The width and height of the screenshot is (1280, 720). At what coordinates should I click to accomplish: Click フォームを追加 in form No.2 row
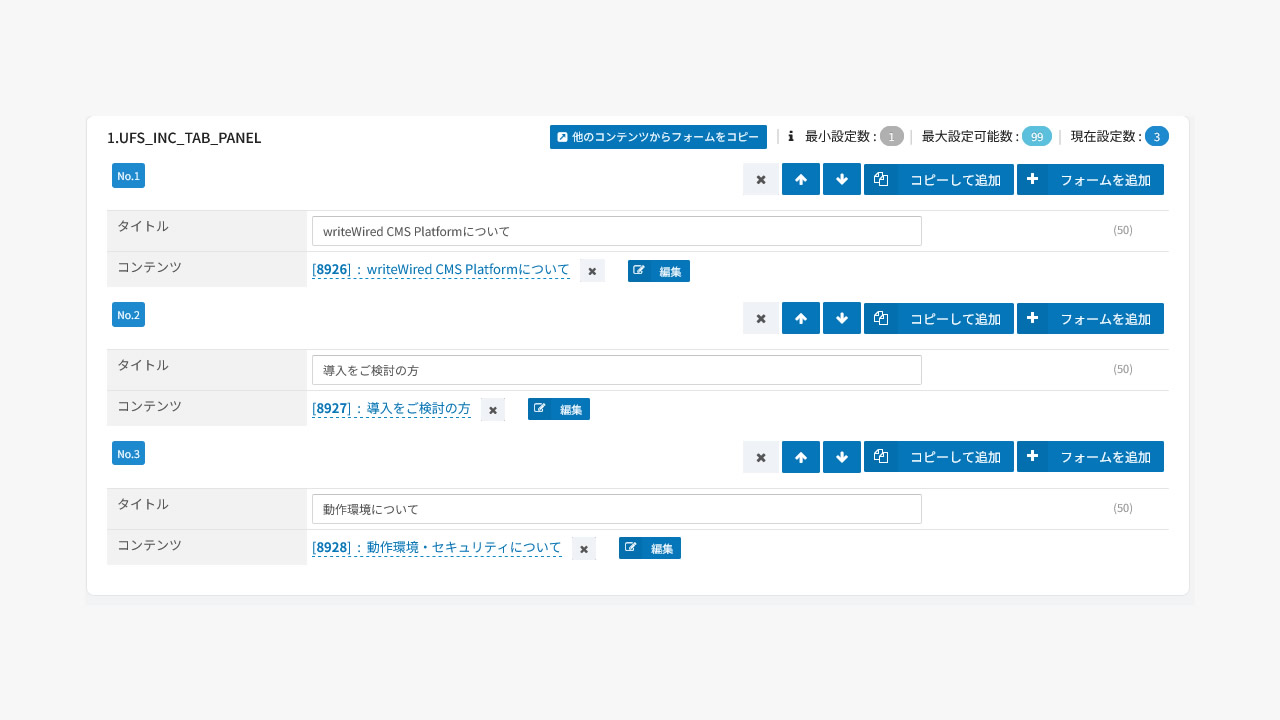pos(1090,319)
